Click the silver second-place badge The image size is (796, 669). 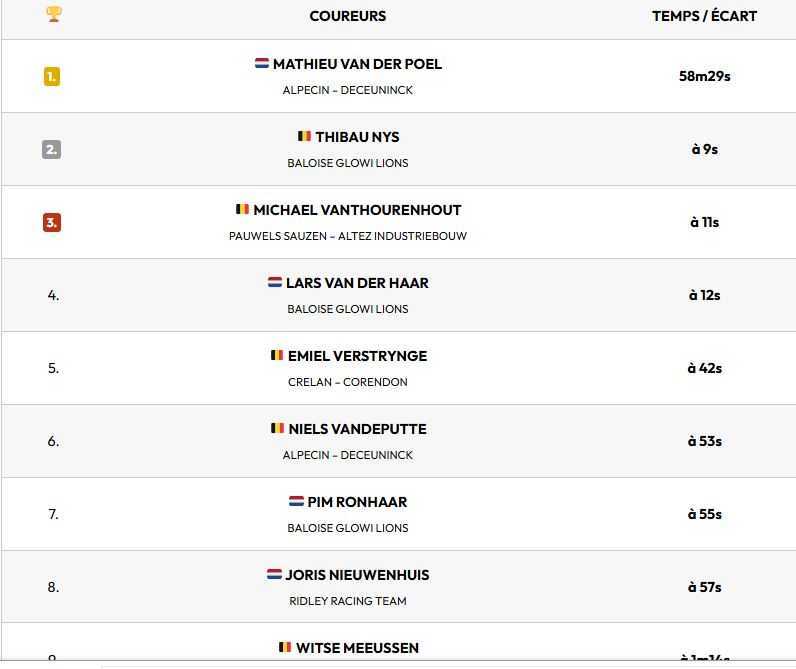52,149
